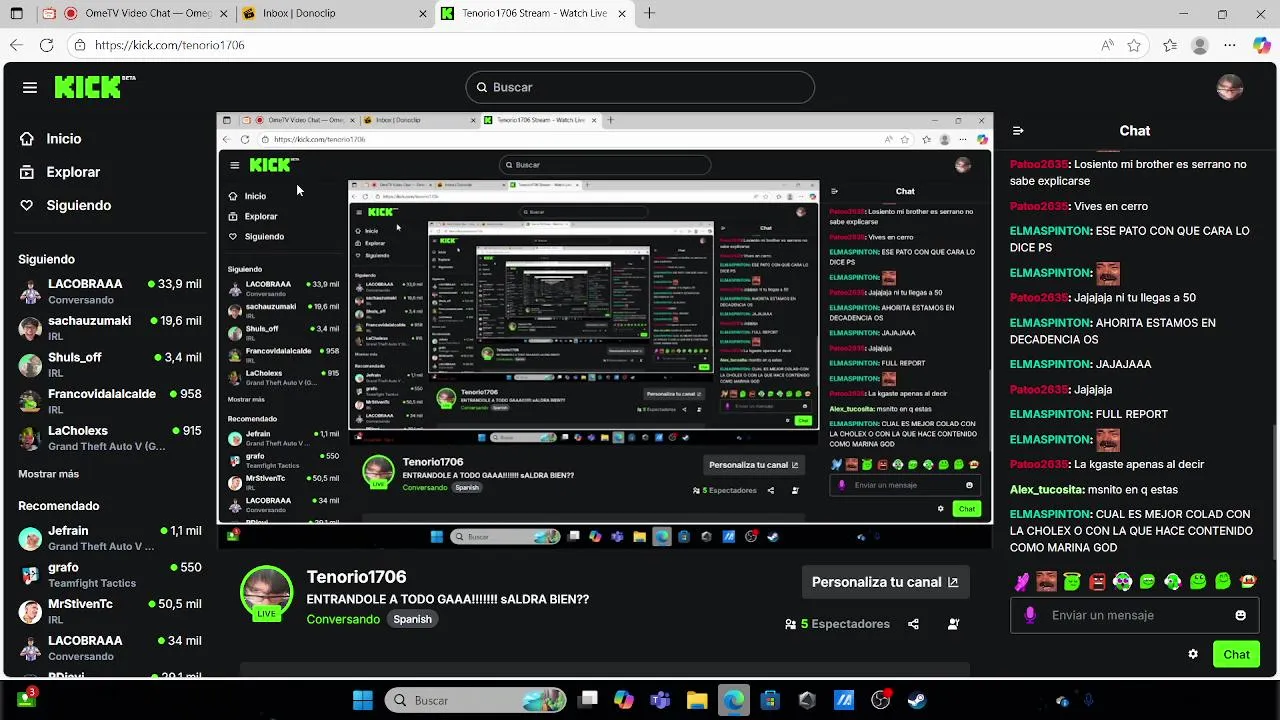Open Steam from the taskbar
This screenshot has height=720, width=1280.
point(917,700)
